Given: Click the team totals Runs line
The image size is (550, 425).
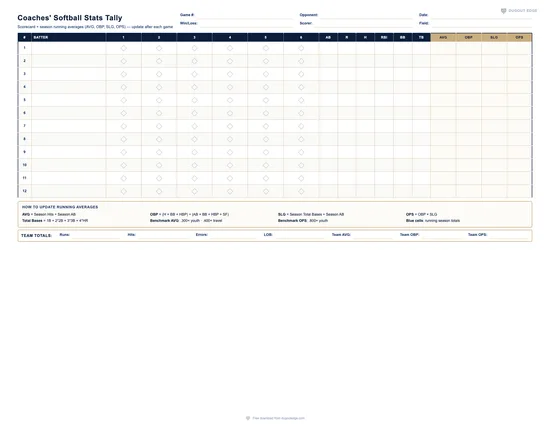Looking at the screenshot, I should tap(96, 236).
